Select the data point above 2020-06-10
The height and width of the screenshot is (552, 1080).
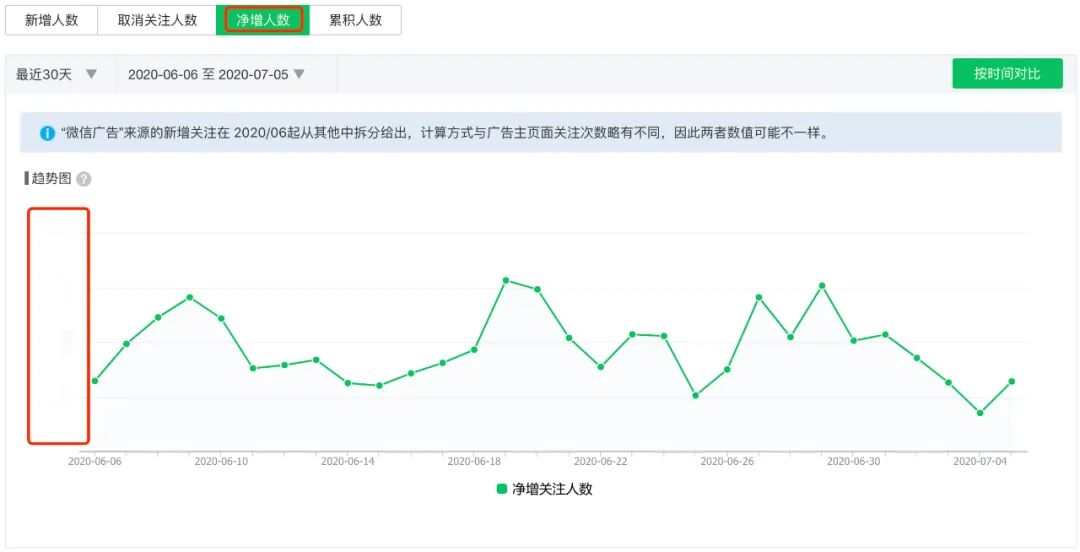[x=221, y=318]
